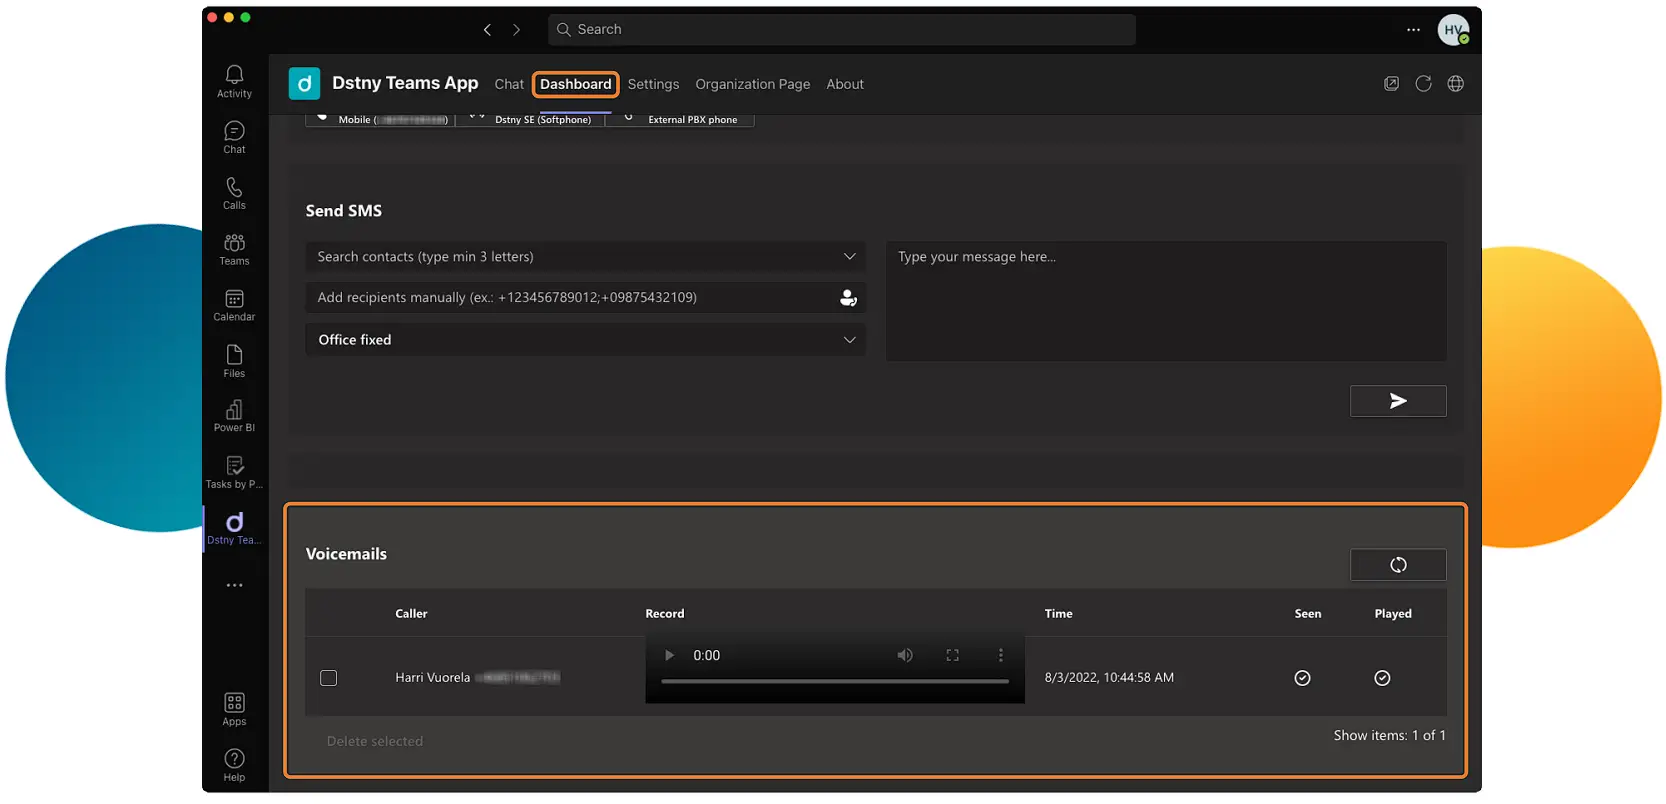Click the SMS message text area

click(x=1166, y=301)
